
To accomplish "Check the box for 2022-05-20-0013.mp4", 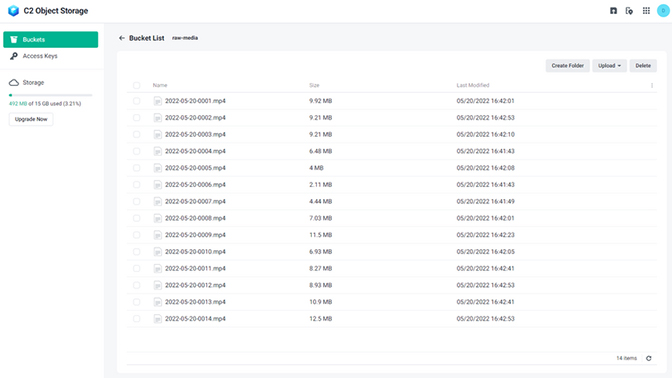I will coord(136,302).
